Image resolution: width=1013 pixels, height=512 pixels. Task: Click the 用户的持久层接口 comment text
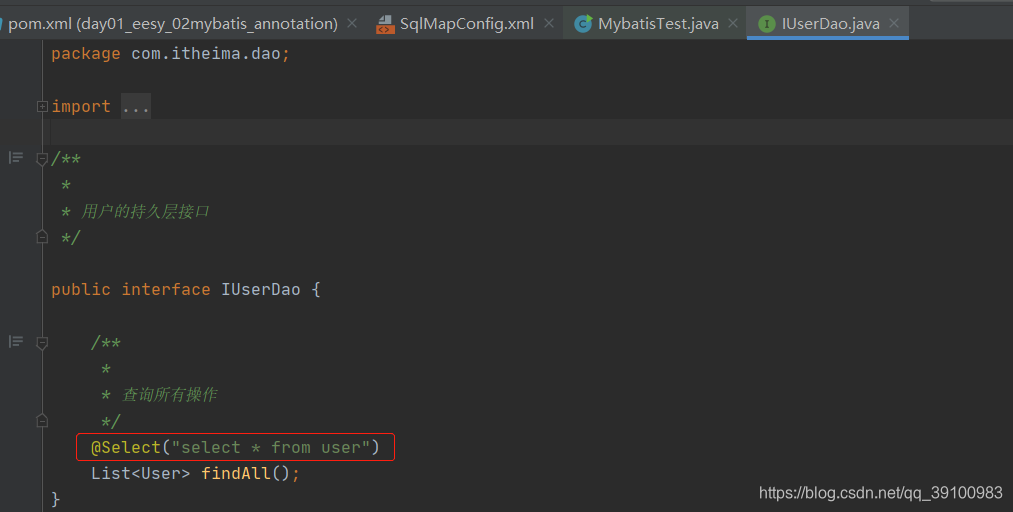(145, 212)
